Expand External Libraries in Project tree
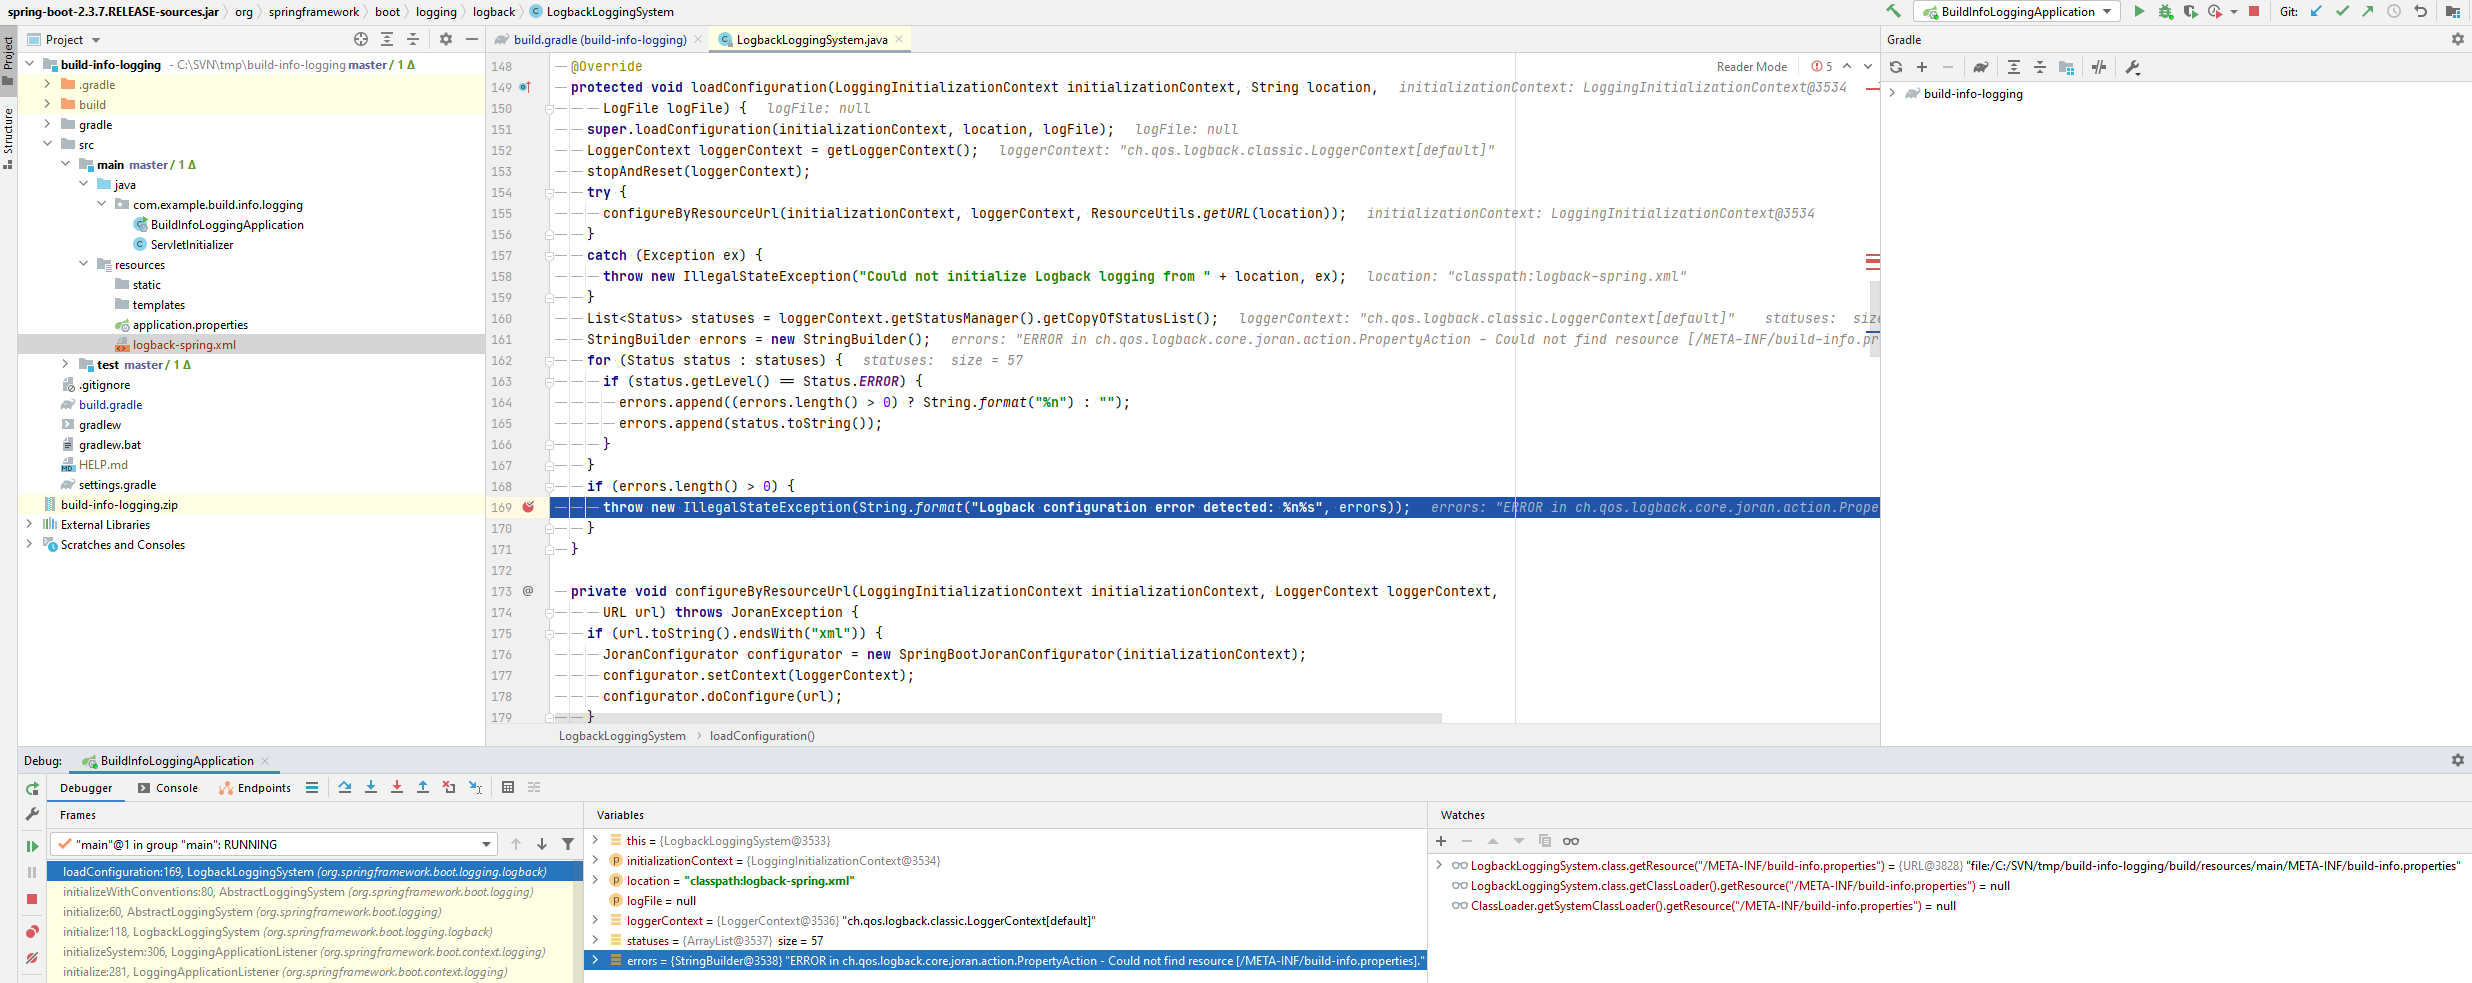 pyautogui.click(x=29, y=524)
